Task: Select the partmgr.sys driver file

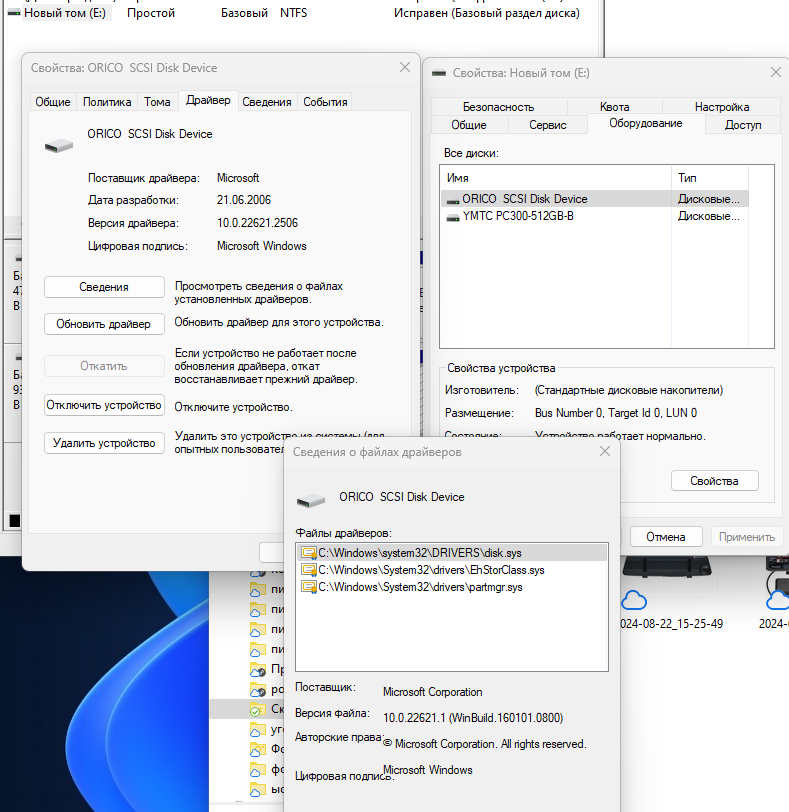Action: coord(452,587)
